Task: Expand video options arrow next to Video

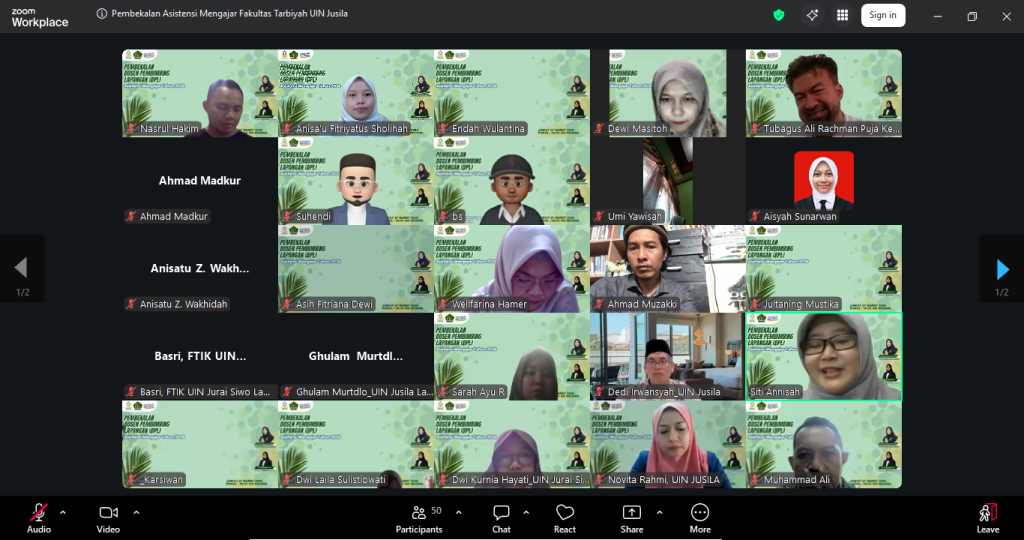Action: click(x=136, y=512)
